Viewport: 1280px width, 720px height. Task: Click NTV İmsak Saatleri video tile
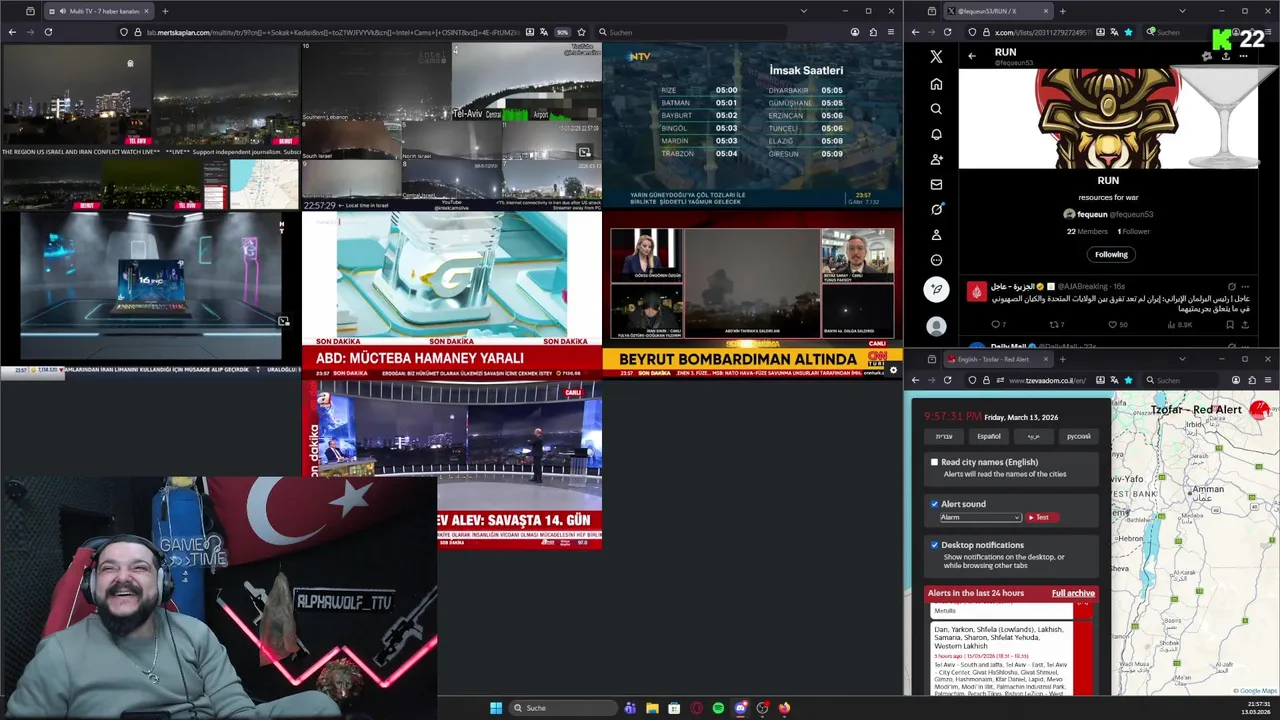752,125
